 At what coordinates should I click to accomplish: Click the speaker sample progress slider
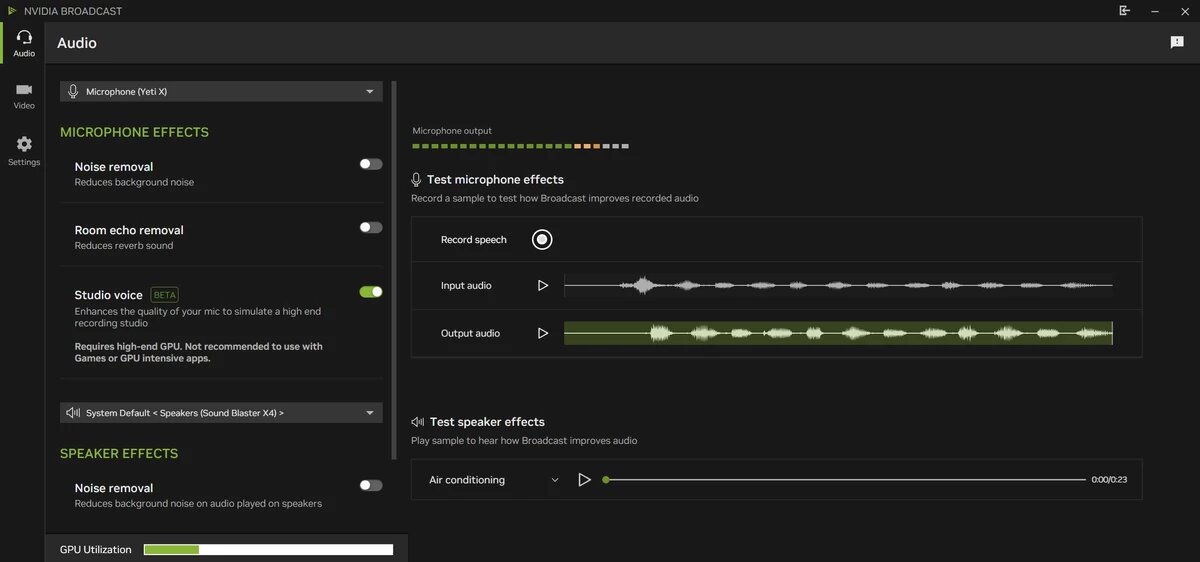pos(845,480)
